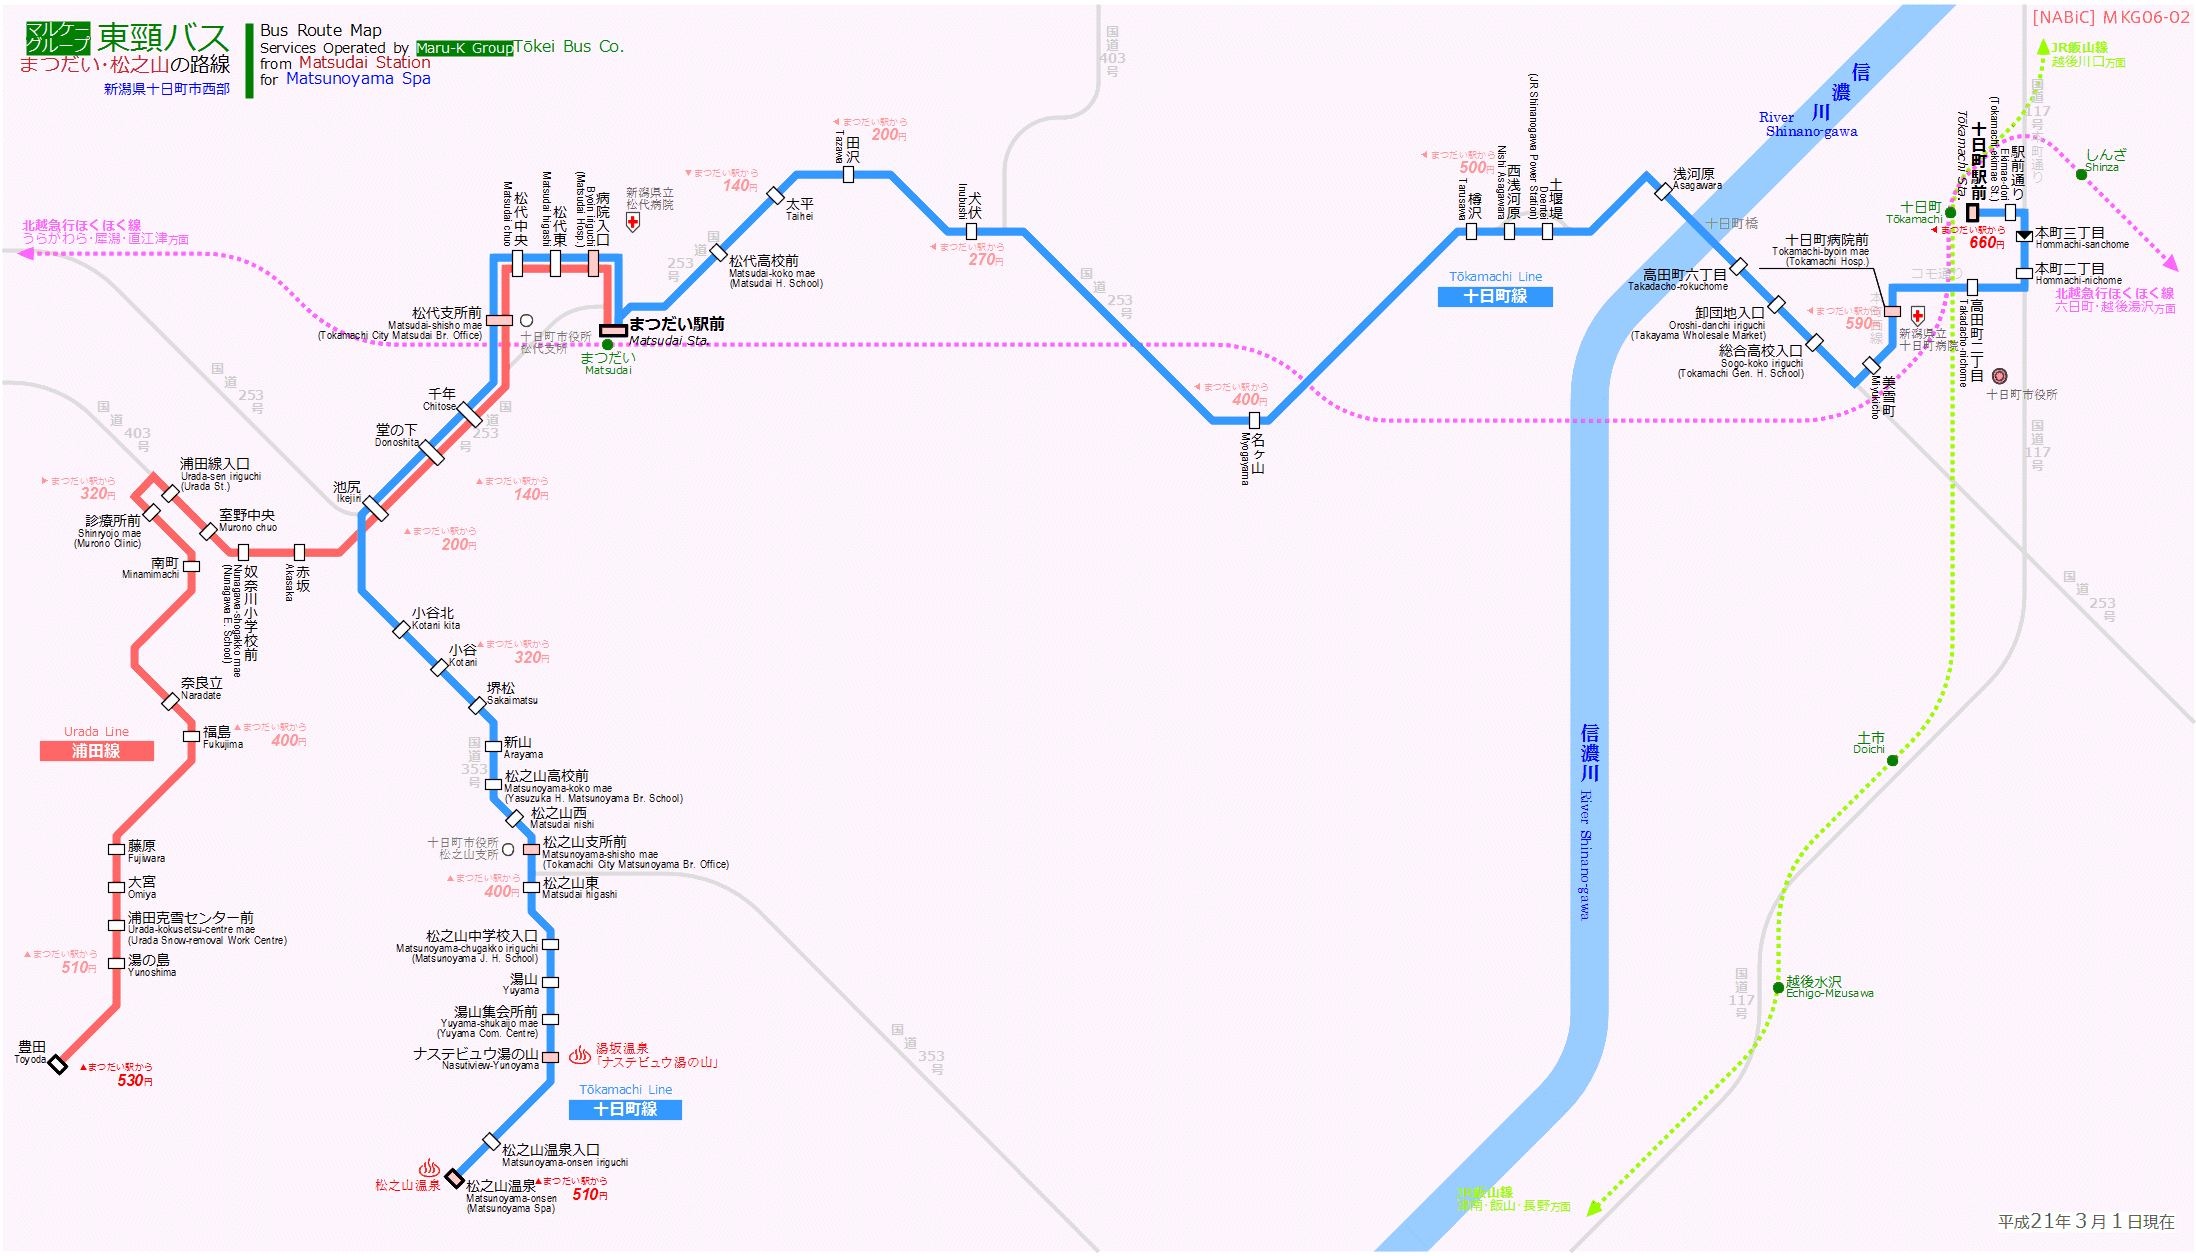The height and width of the screenshot is (1256, 2196).
Task: Click the Toyoda terminus diamond marker
Action: [58, 1065]
